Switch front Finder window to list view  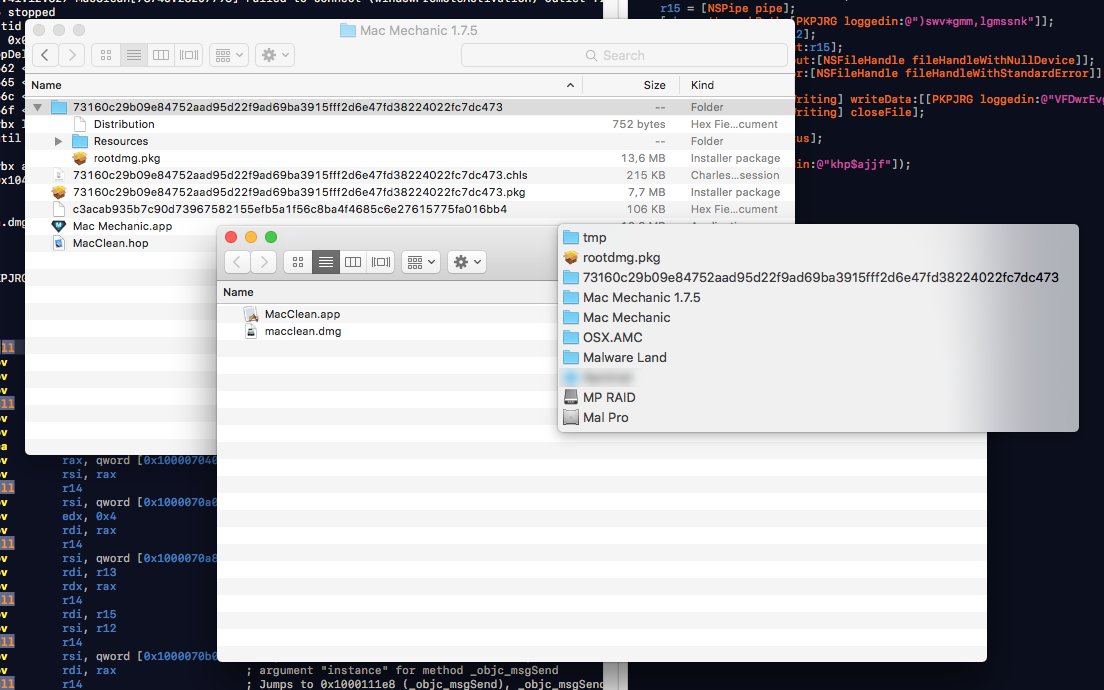coord(325,262)
